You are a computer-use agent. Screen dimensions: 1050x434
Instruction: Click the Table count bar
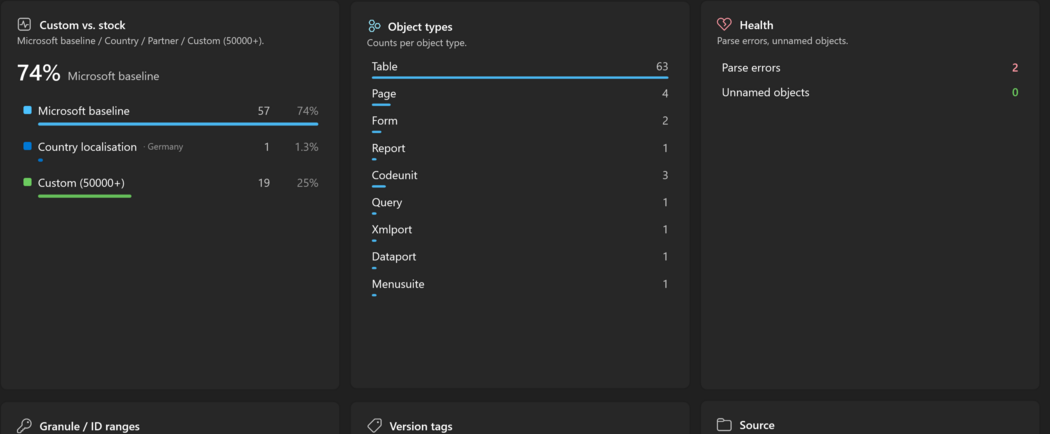[x=520, y=78]
